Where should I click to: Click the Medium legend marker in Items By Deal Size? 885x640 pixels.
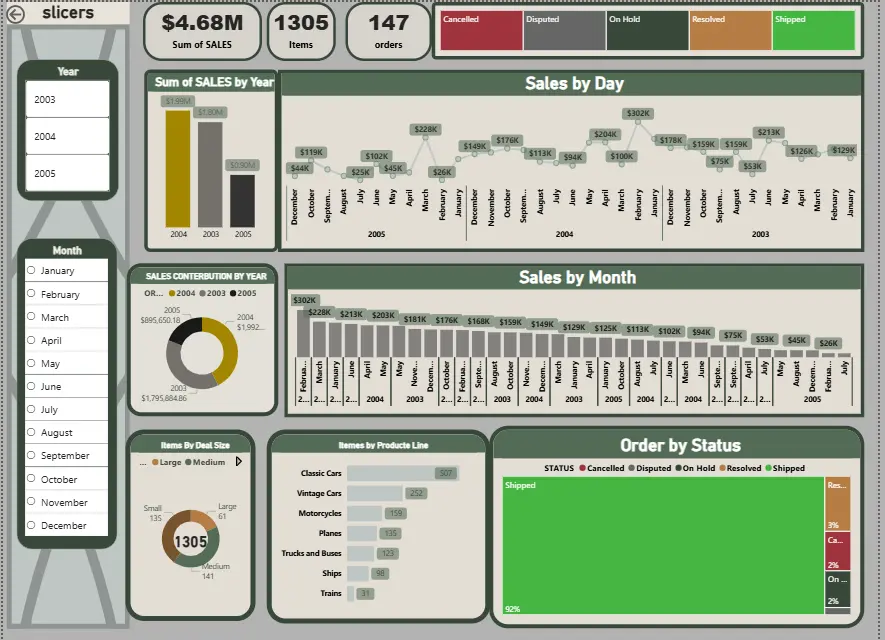pyautogui.click(x=188, y=461)
